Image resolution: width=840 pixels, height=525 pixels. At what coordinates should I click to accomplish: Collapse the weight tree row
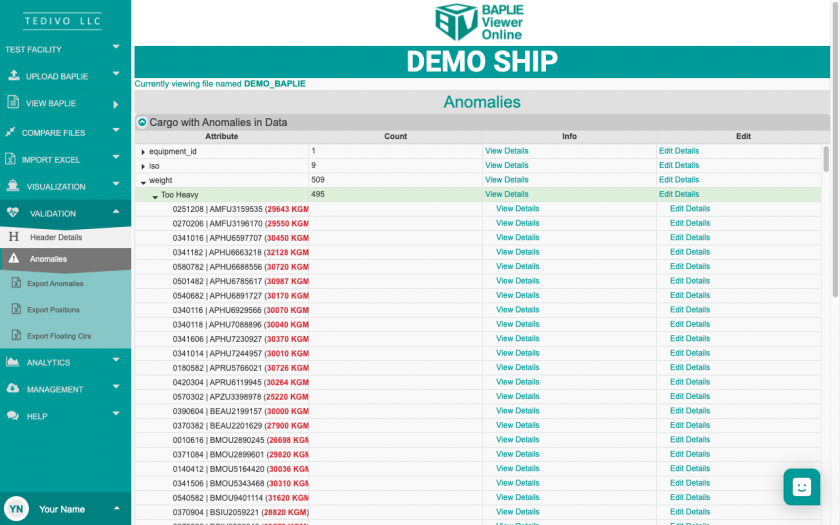tap(143, 182)
